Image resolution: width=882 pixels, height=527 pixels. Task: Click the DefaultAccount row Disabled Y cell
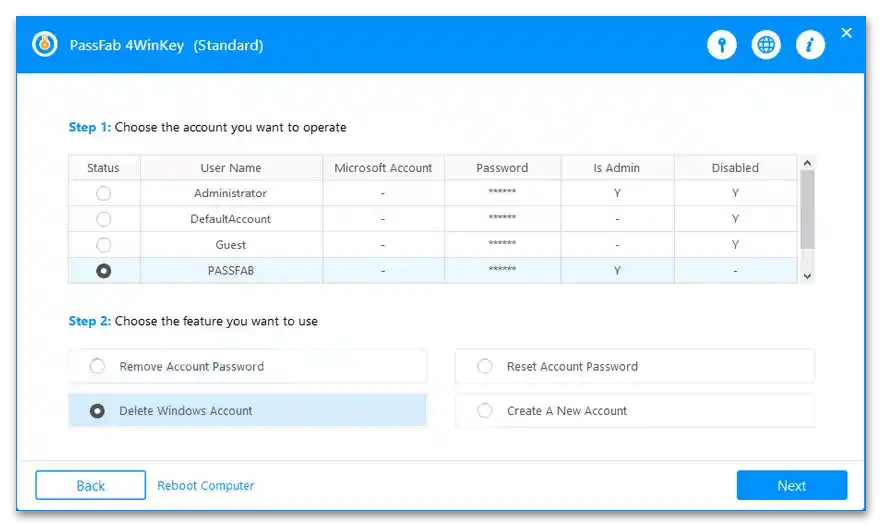[735, 219]
